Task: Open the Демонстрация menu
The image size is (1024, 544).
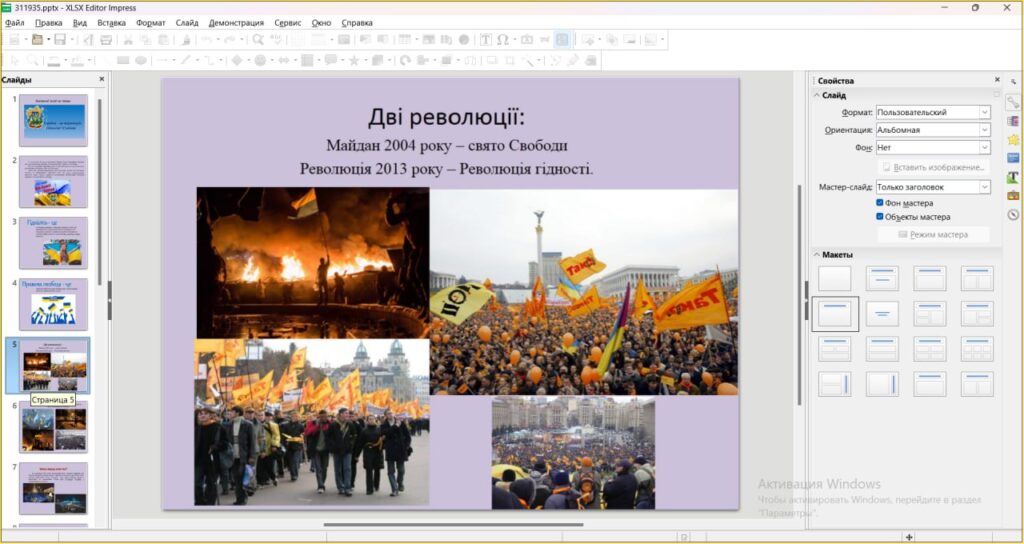Action: pyautogui.click(x=236, y=22)
